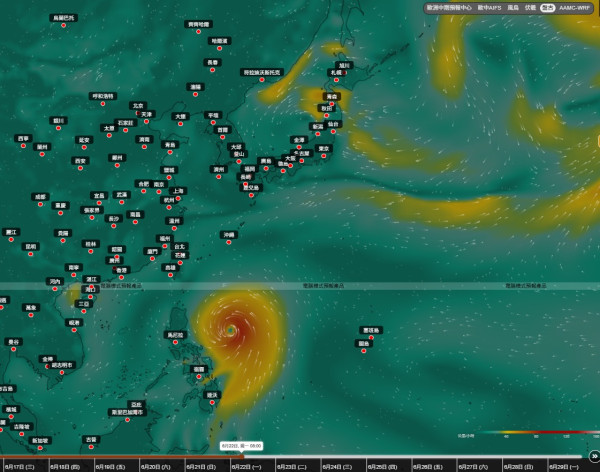Click the 武漢 city marker

pyautogui.click(x=122, y=195)
